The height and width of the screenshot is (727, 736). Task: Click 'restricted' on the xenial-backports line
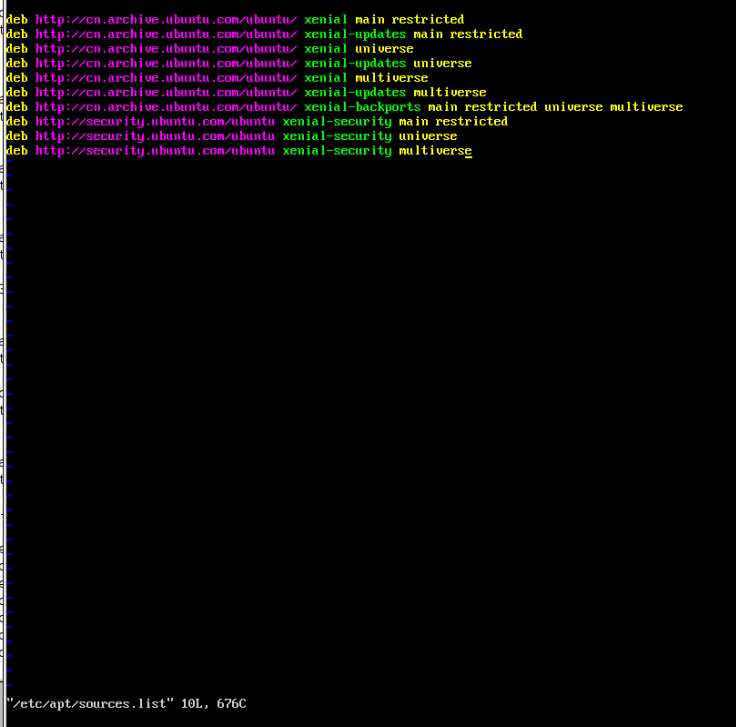pyautogui.click(x=500, y=107)
